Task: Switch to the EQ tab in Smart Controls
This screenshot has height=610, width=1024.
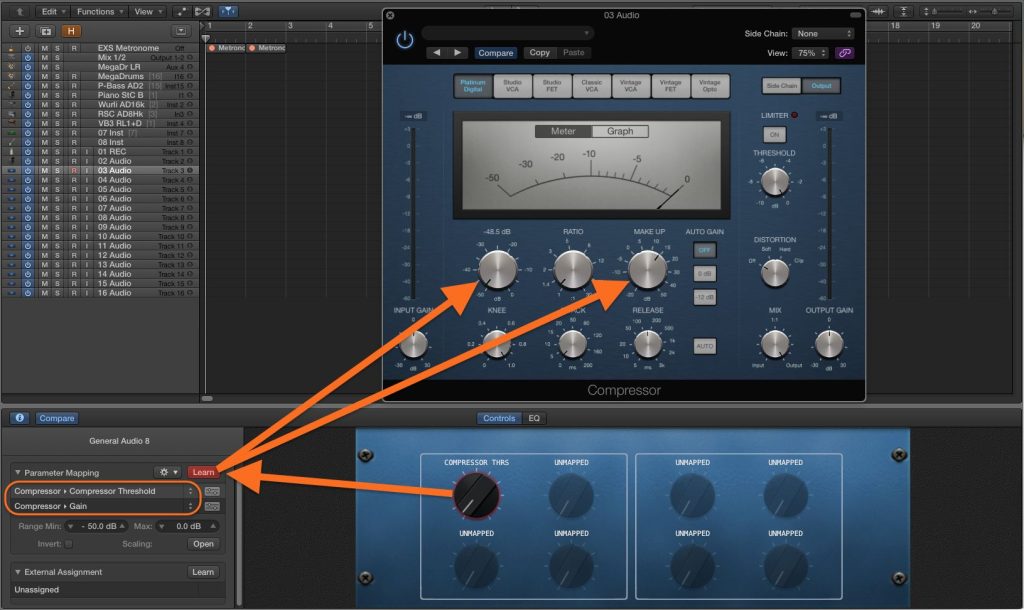Action: (x=534, y=418)
